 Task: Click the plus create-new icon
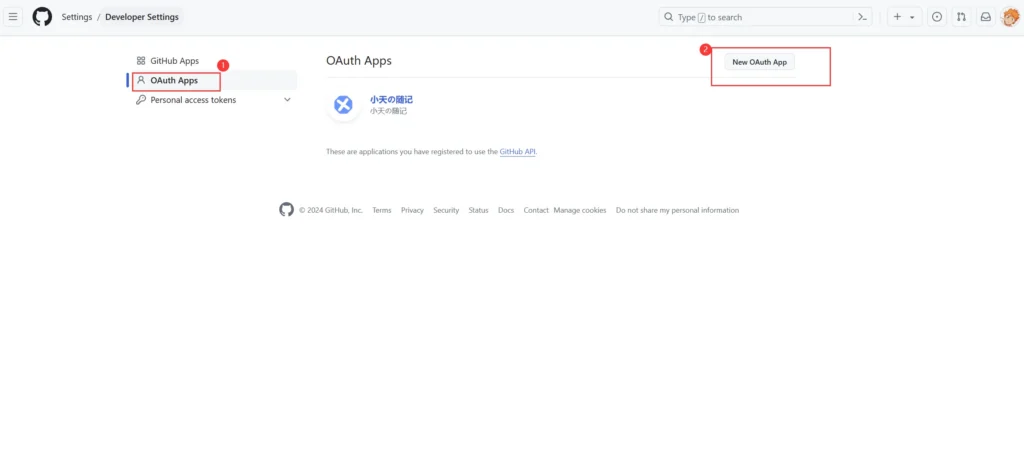[x=897, y=17]
